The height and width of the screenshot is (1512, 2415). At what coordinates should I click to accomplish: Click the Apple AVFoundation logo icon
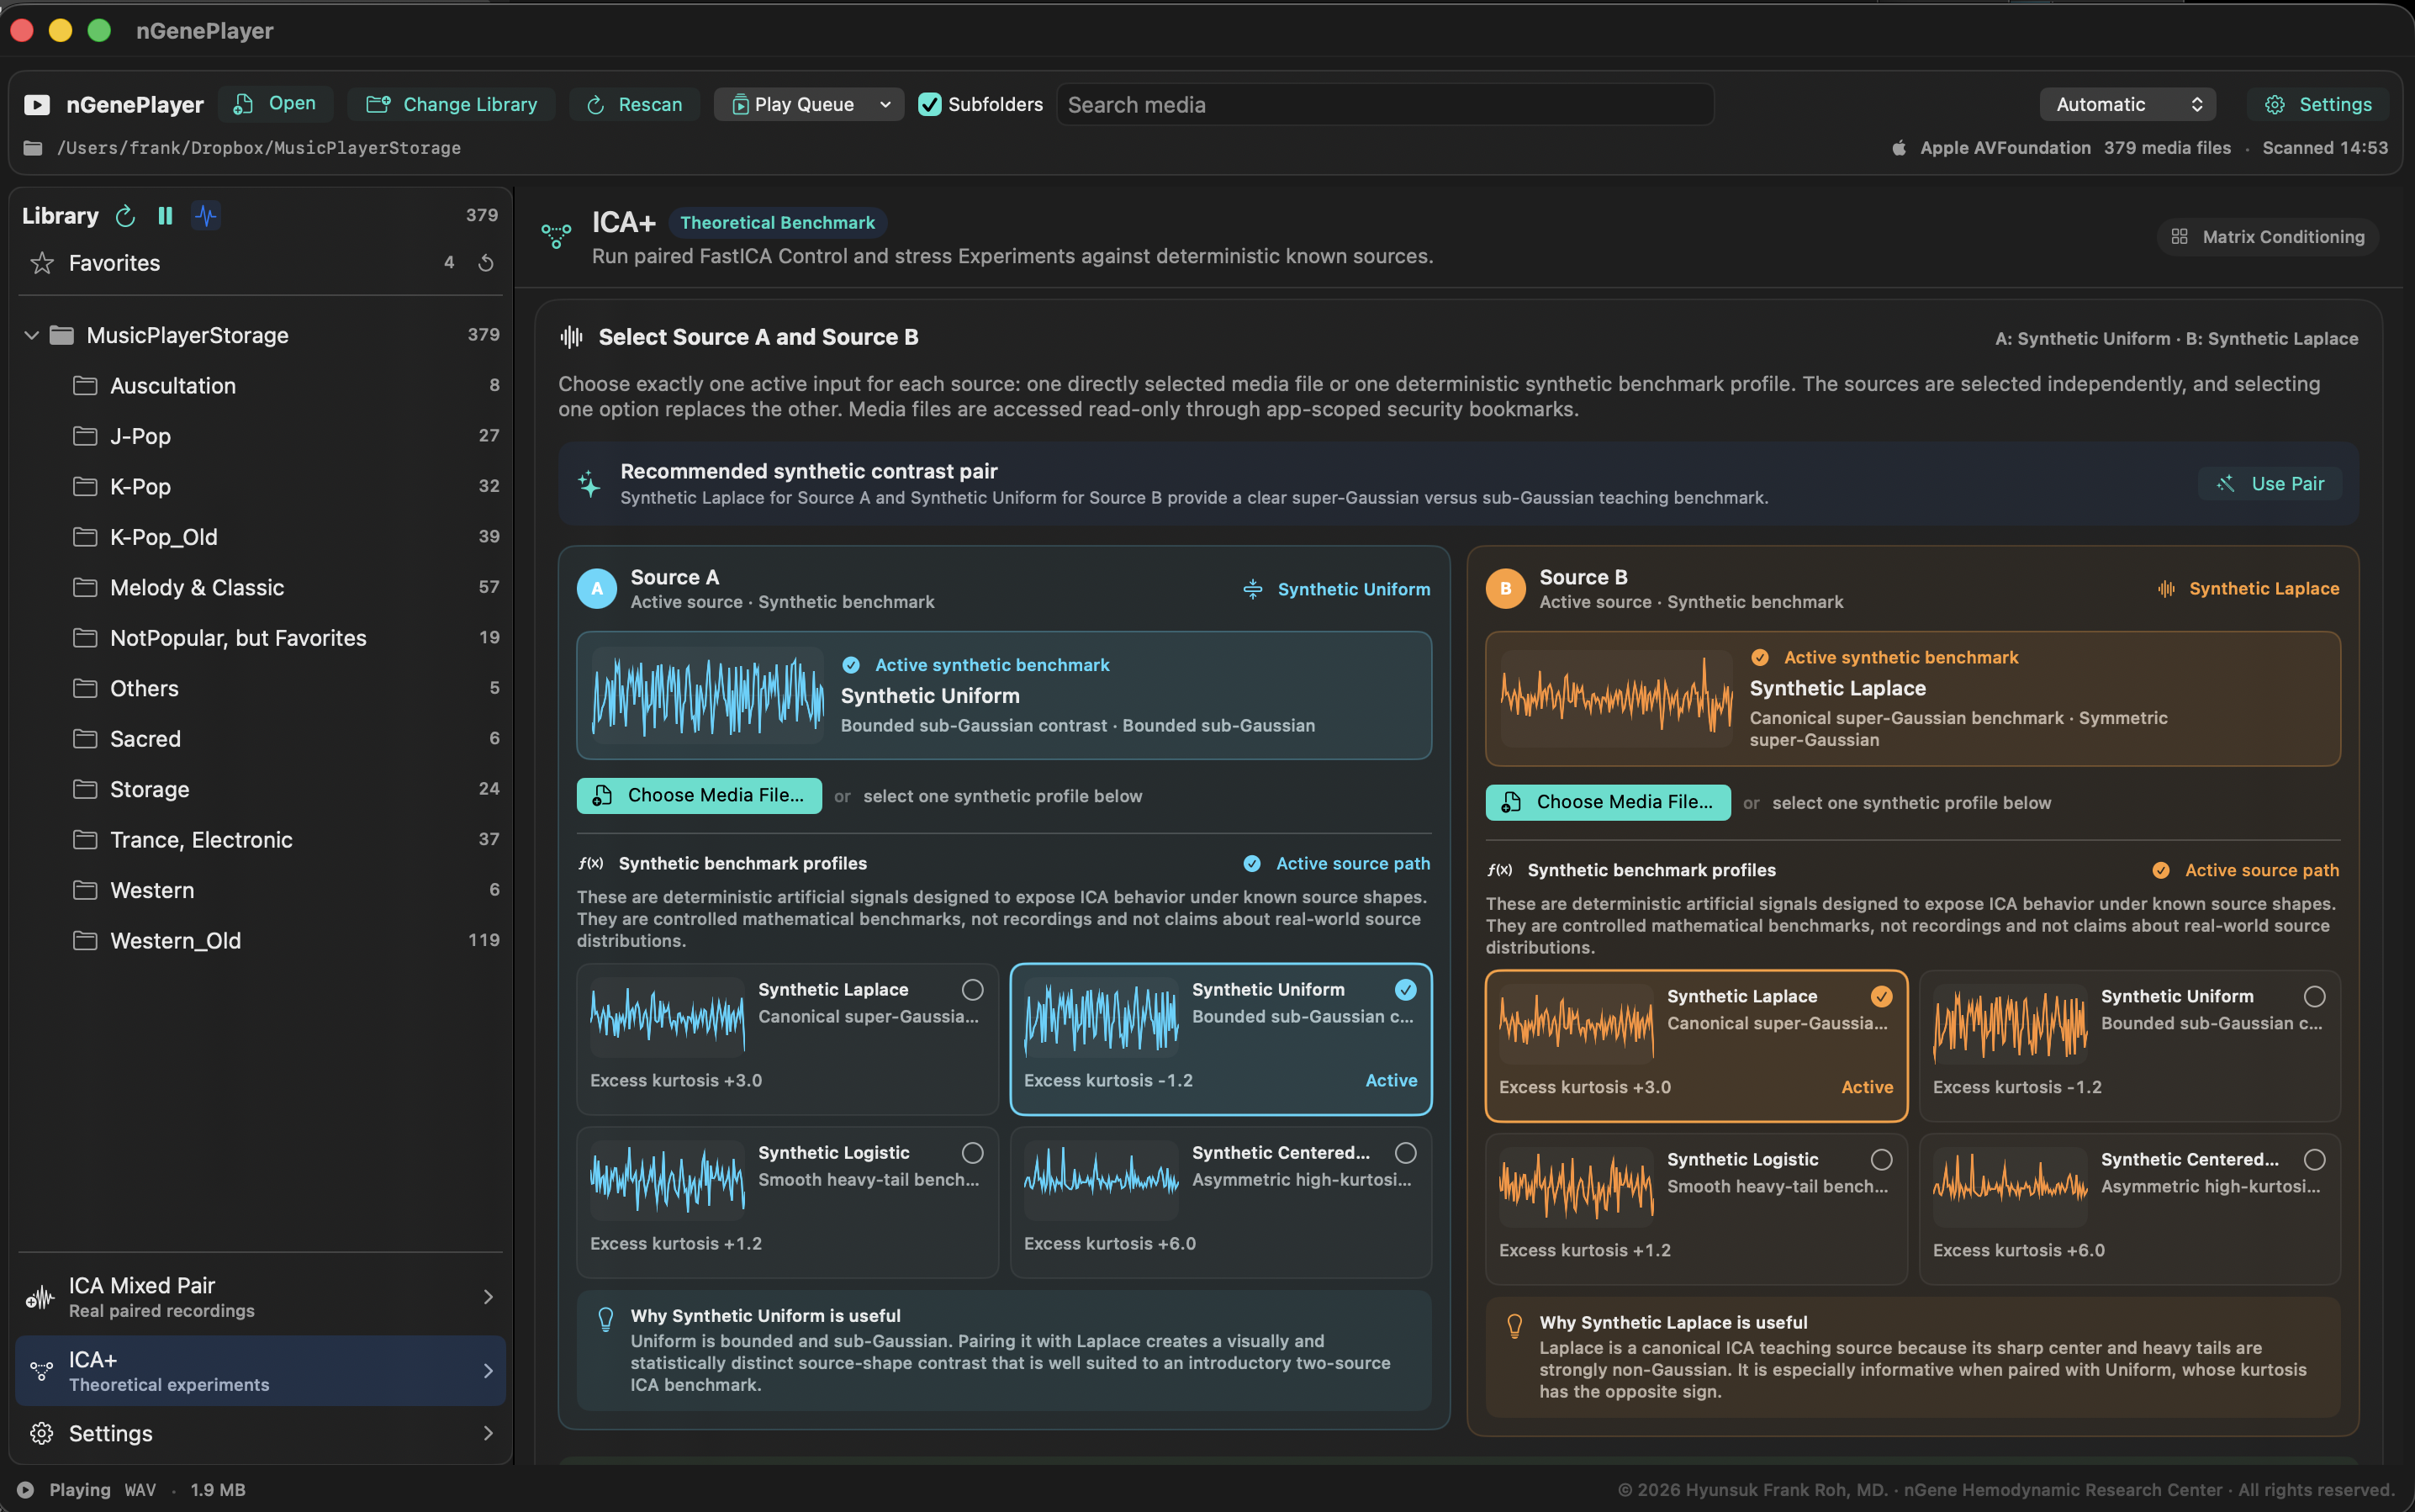[1898, 148]
